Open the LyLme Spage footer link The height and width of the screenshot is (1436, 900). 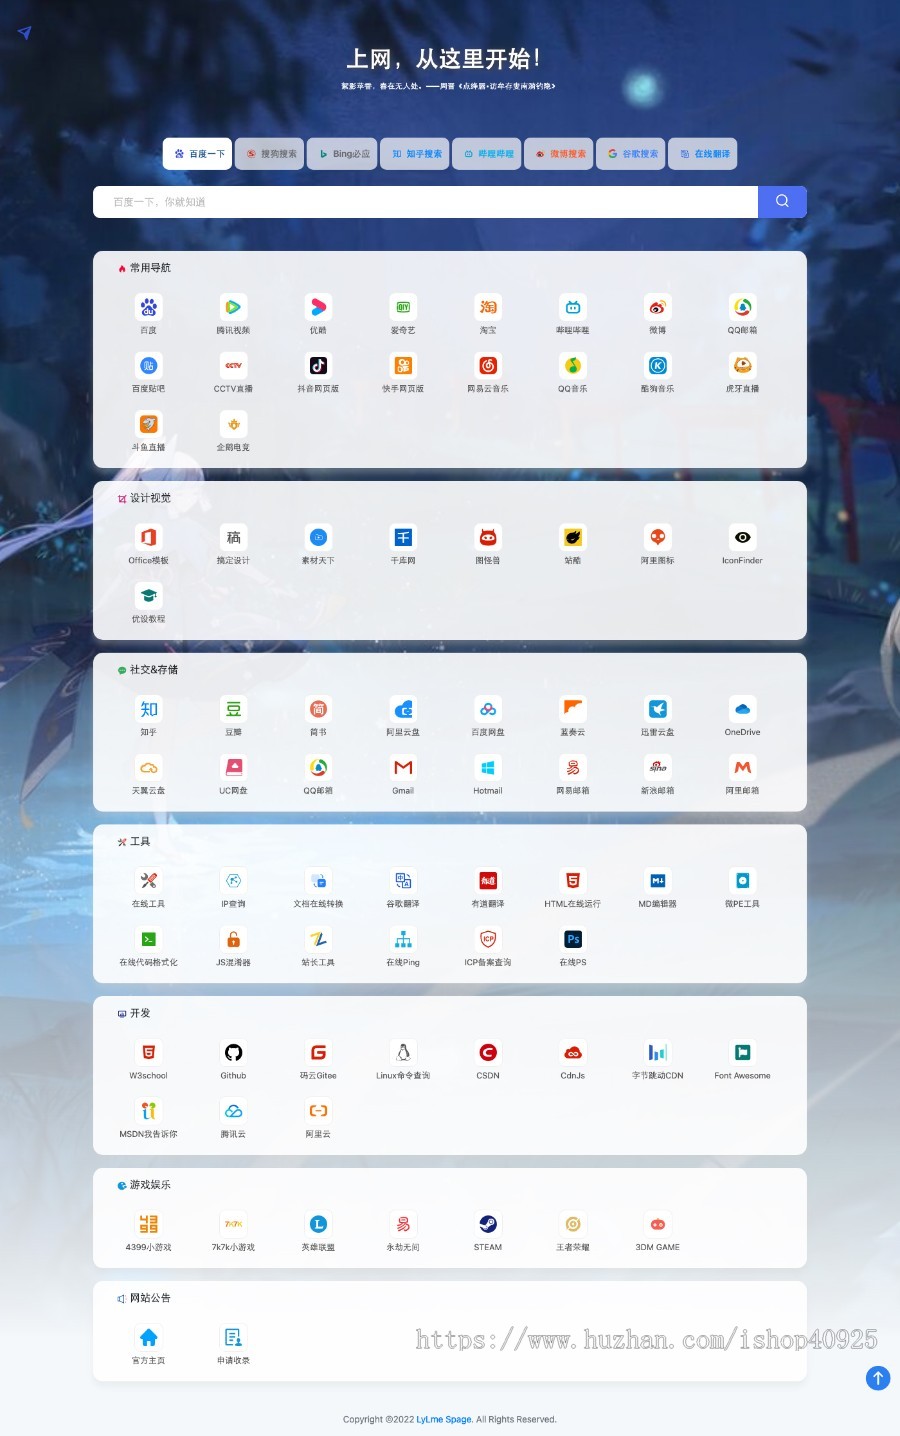(444, 1419)
